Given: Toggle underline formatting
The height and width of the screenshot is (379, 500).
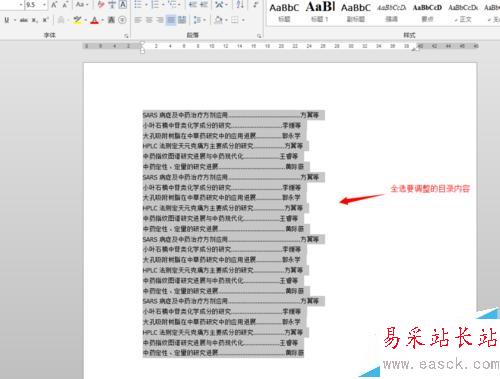Looking at the screenshot, I should (7, 20).
